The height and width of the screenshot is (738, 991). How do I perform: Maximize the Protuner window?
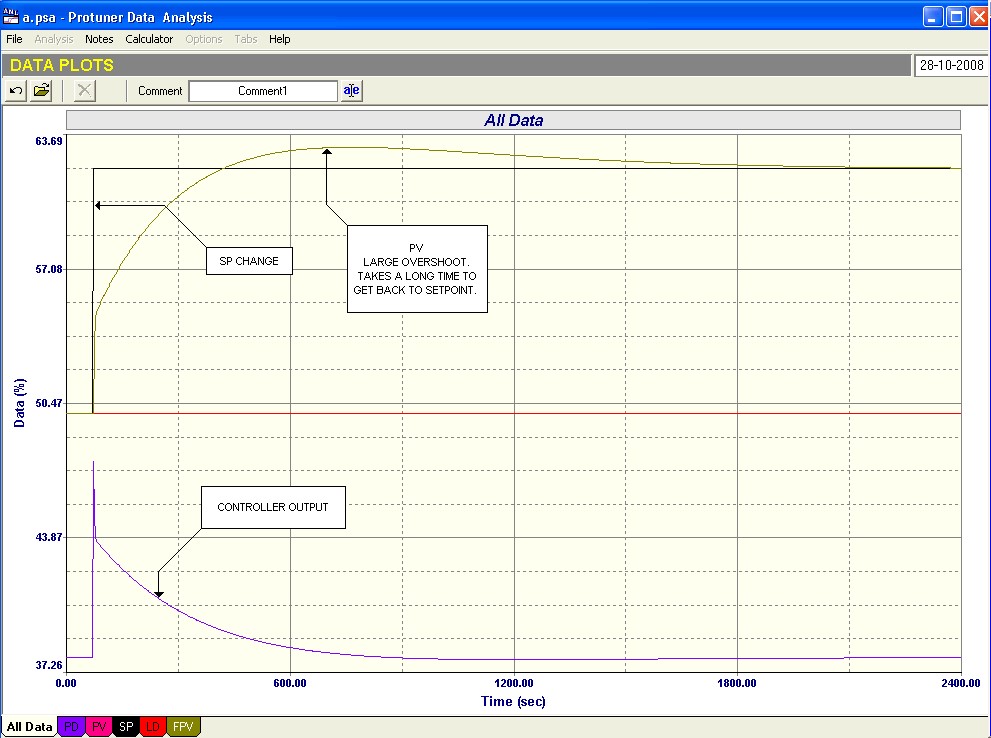pyautogui.click(x=955, y=17)
